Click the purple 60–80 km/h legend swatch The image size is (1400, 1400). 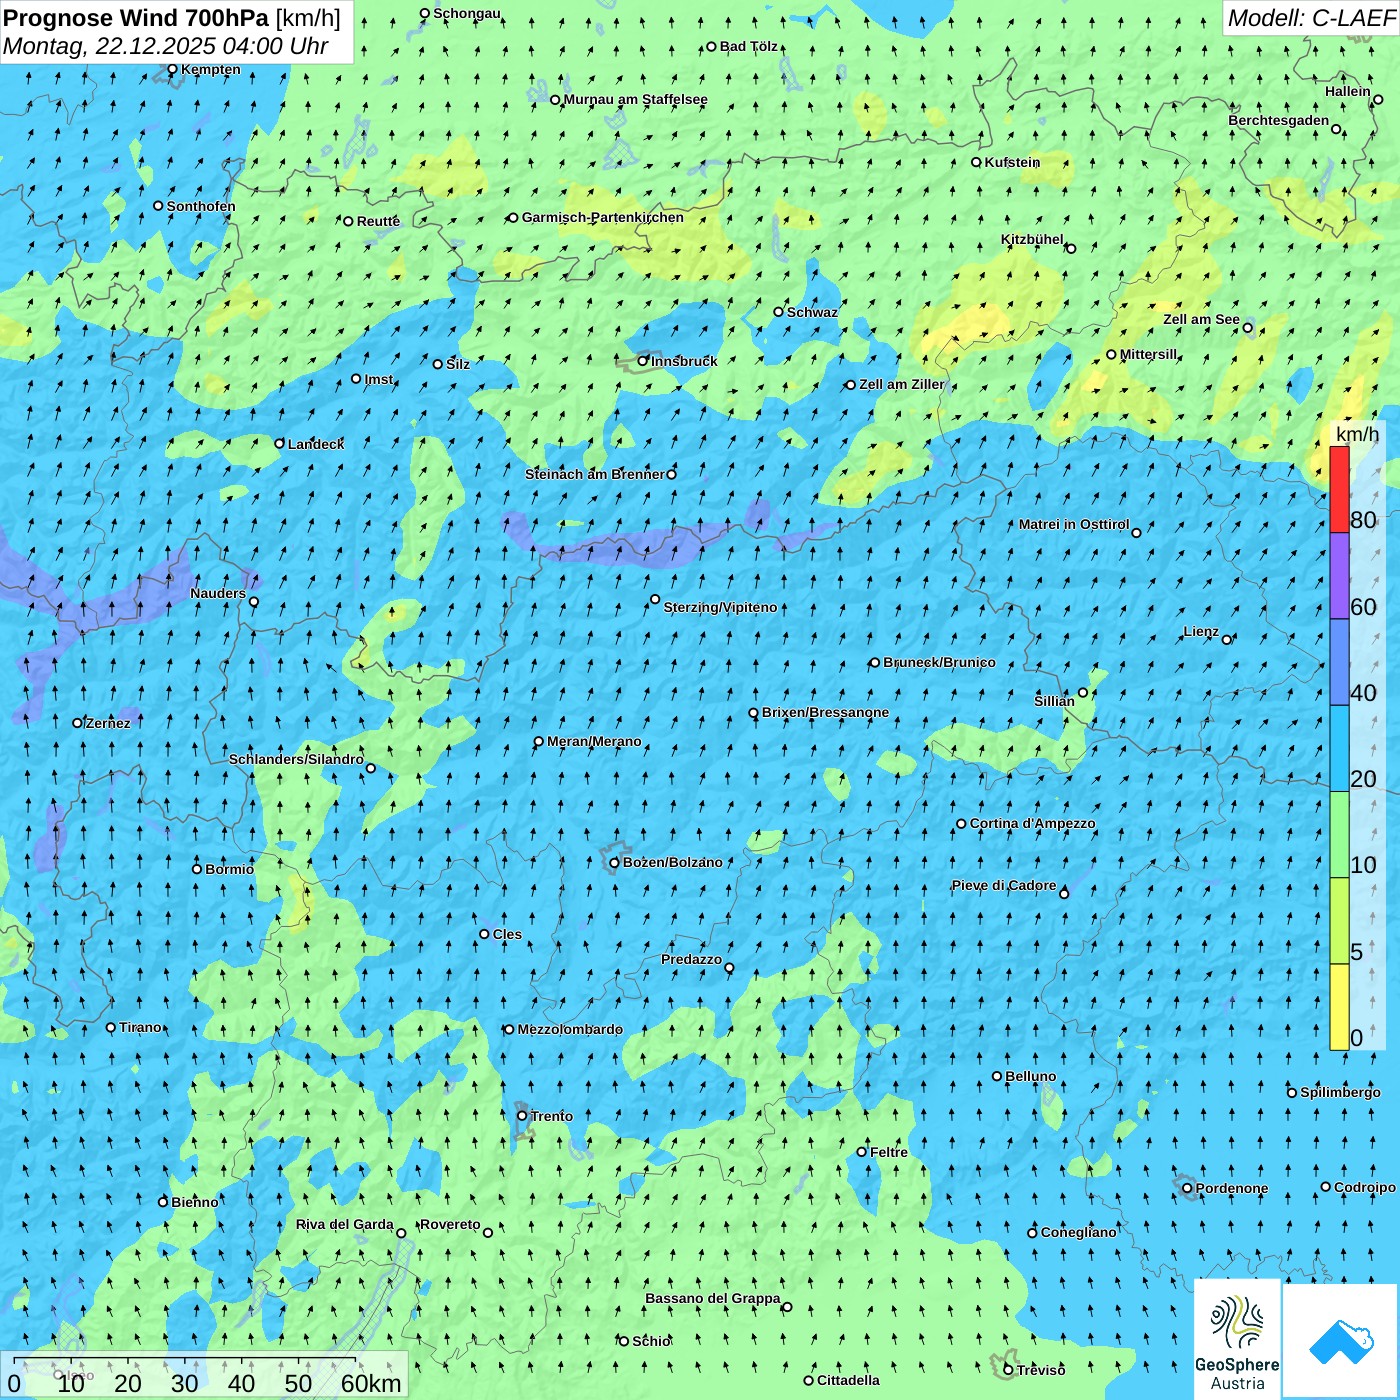coord(1339,576)
